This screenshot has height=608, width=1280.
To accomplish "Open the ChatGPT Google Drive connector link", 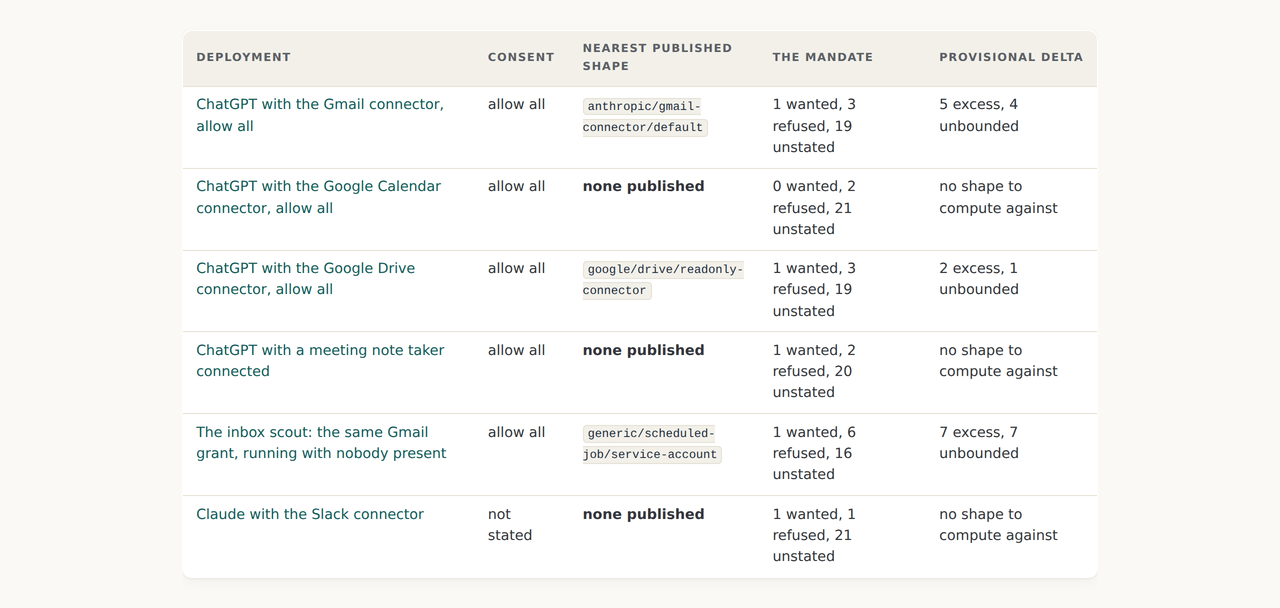I will [x=305, y=279].
